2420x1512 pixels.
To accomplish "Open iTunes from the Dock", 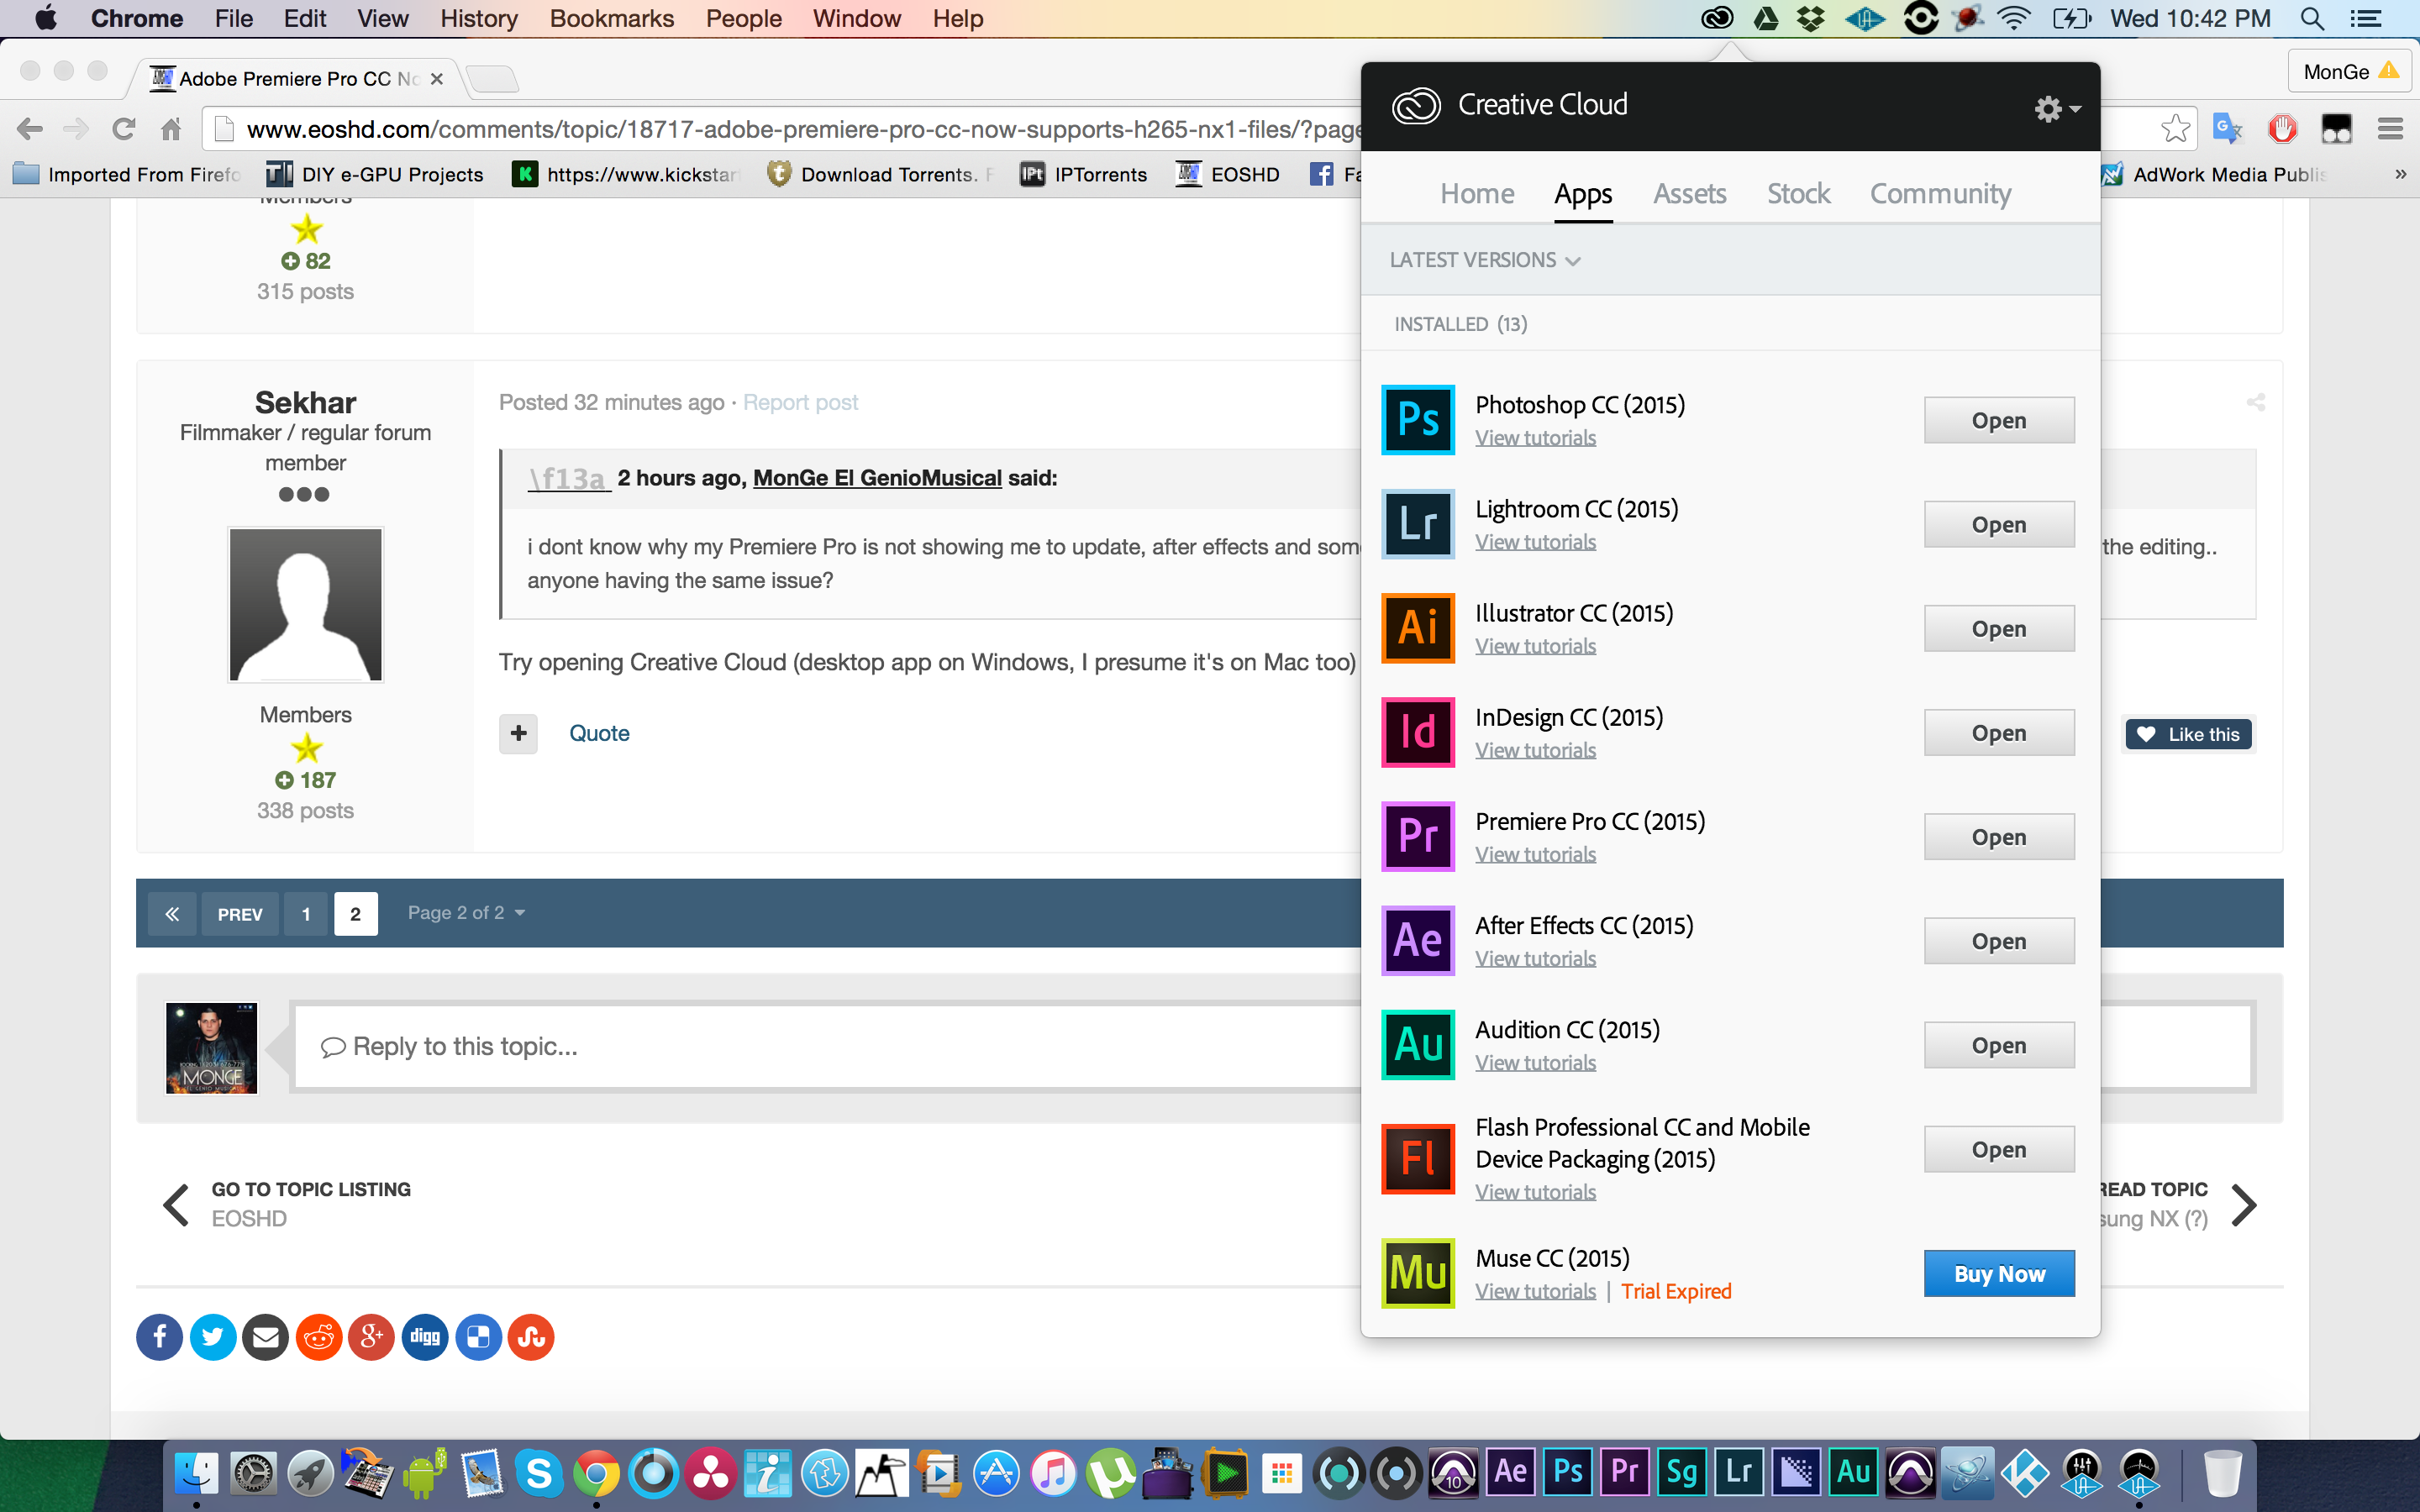I will [1053, 1472].
